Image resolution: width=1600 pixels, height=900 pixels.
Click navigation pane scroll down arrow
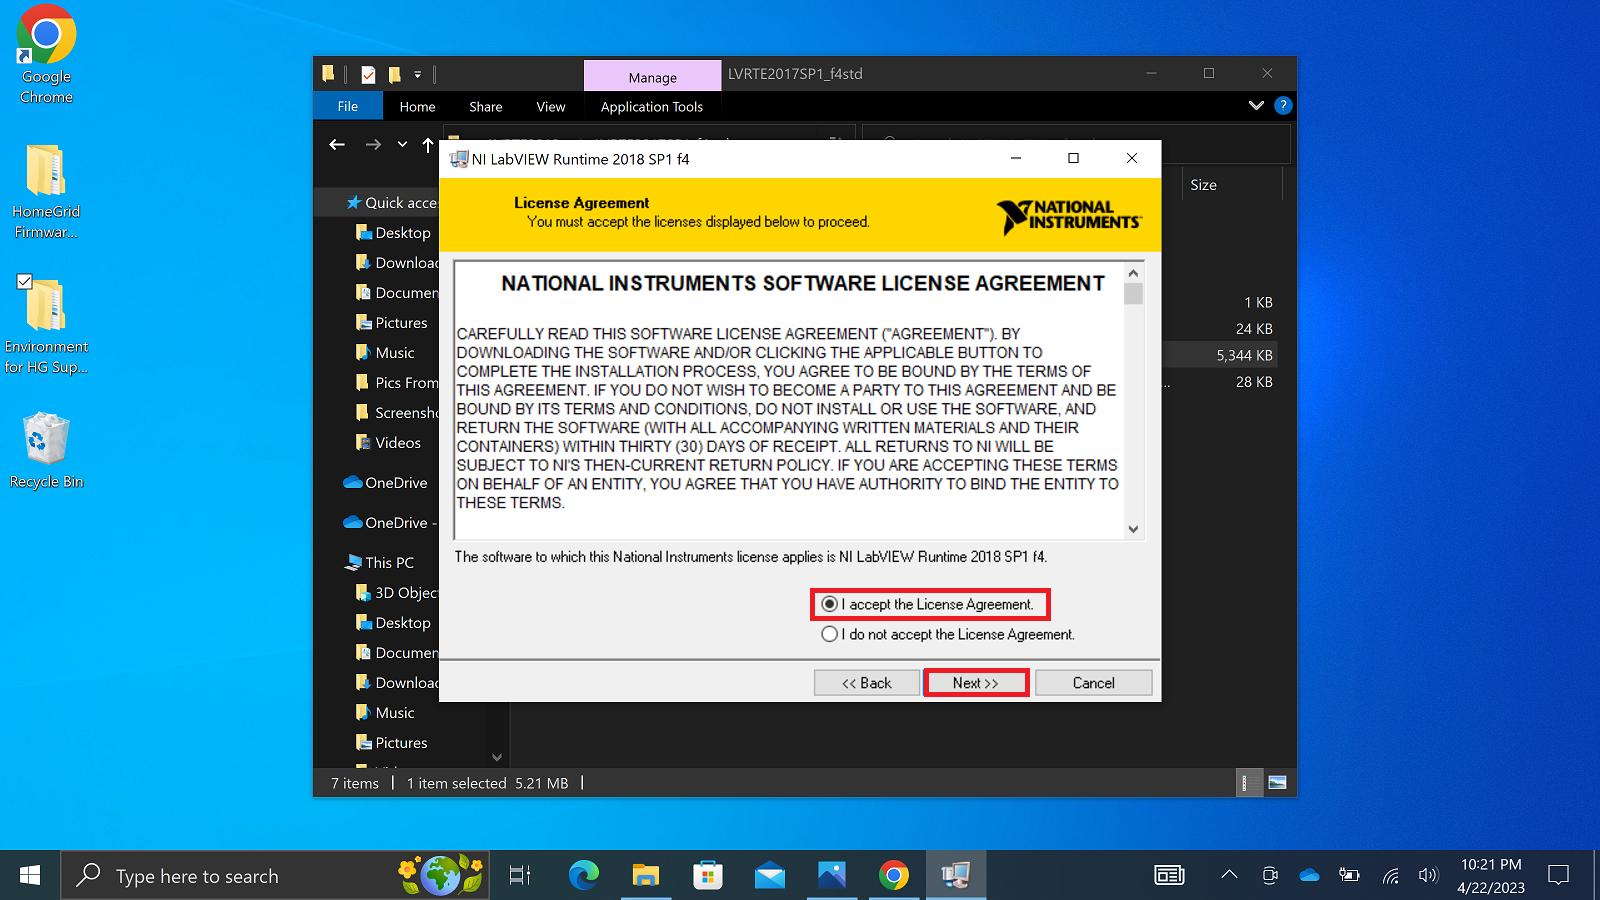click(497, 758)
